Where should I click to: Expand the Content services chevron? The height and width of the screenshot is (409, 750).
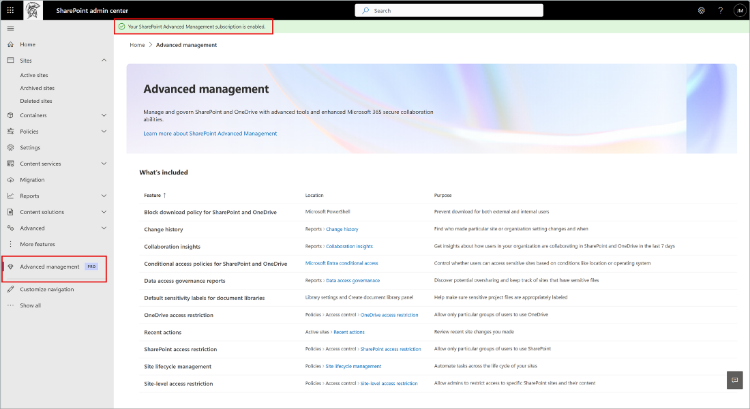[x=104, y=164]
